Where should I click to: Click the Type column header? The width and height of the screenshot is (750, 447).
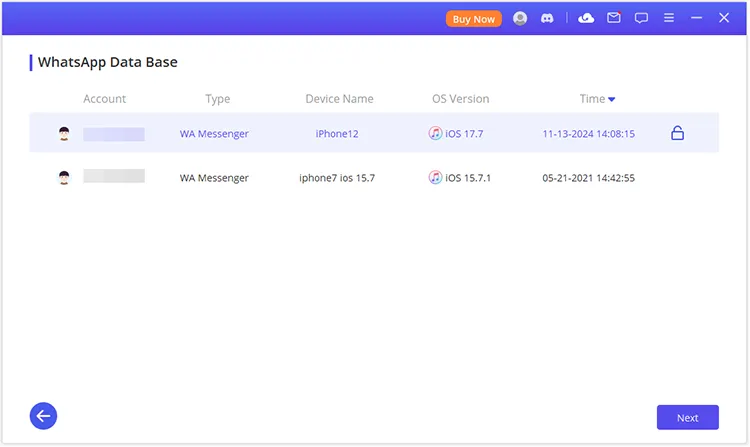coord(218,99)
